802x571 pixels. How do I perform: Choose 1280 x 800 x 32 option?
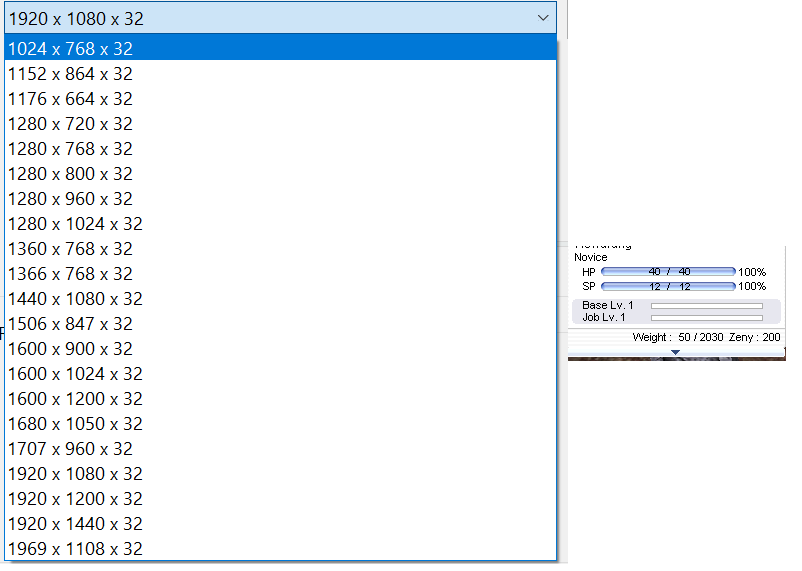pyautogui.click(x=280, y=174)
